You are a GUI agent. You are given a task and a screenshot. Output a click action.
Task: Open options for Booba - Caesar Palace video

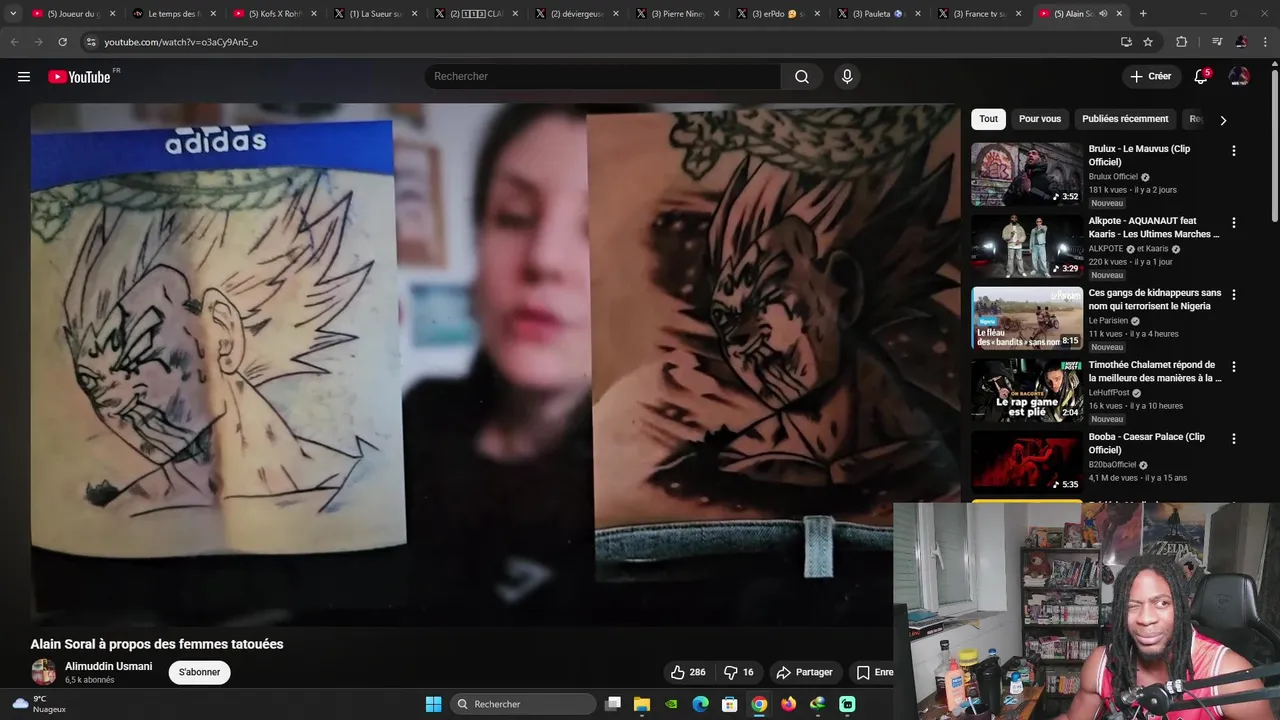1233,439
